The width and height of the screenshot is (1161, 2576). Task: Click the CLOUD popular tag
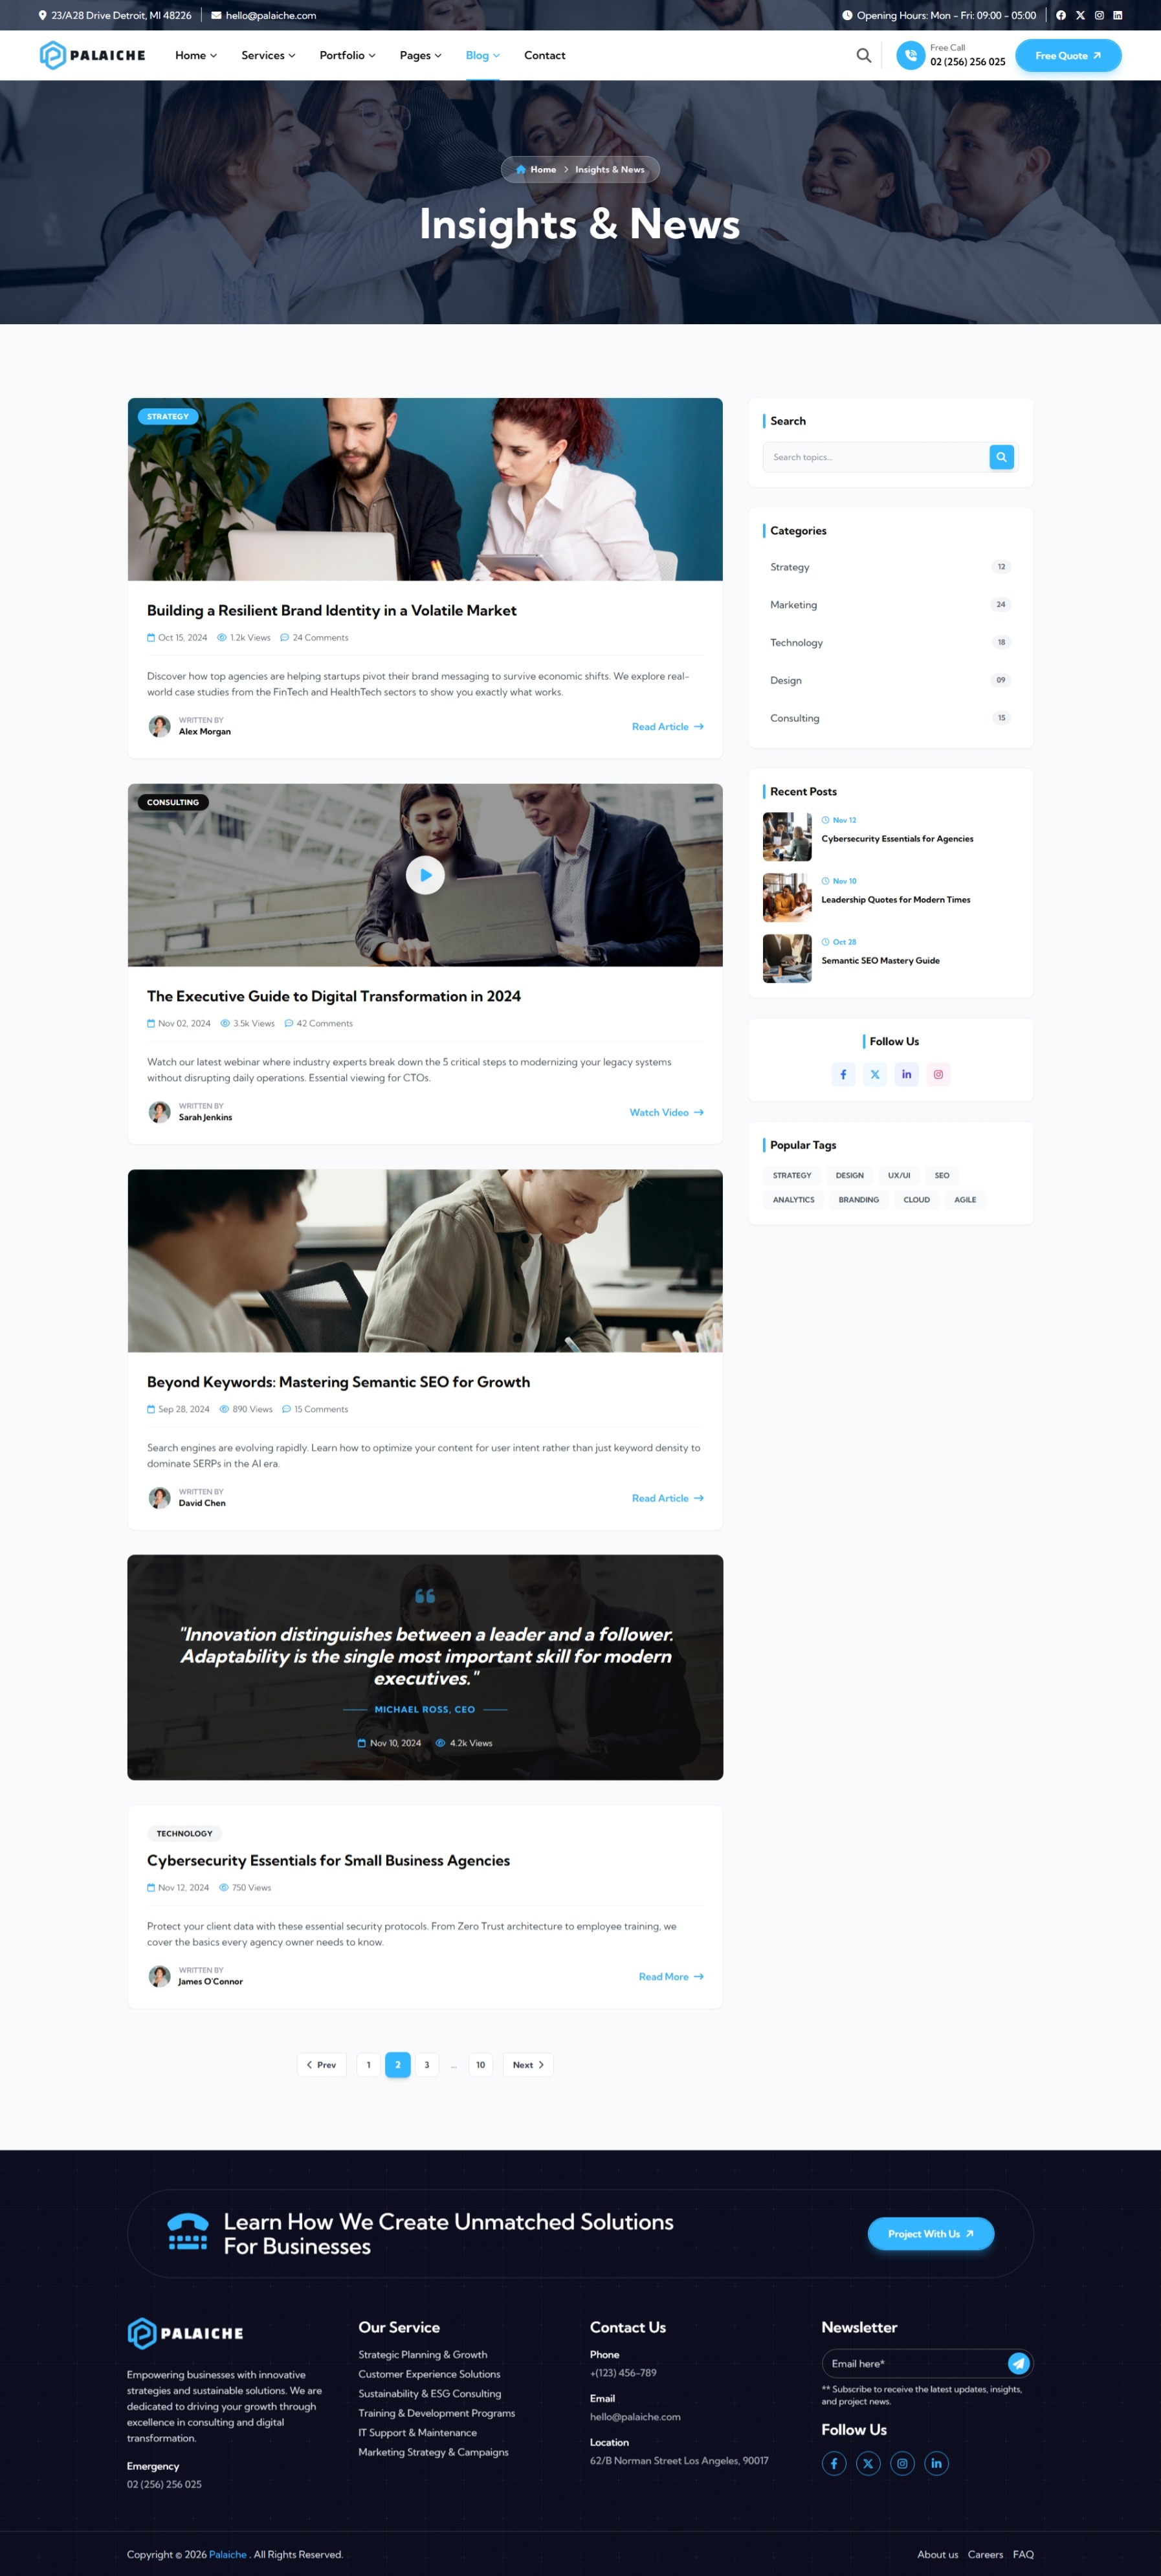pyautogui.click(x=917, y=1199)
